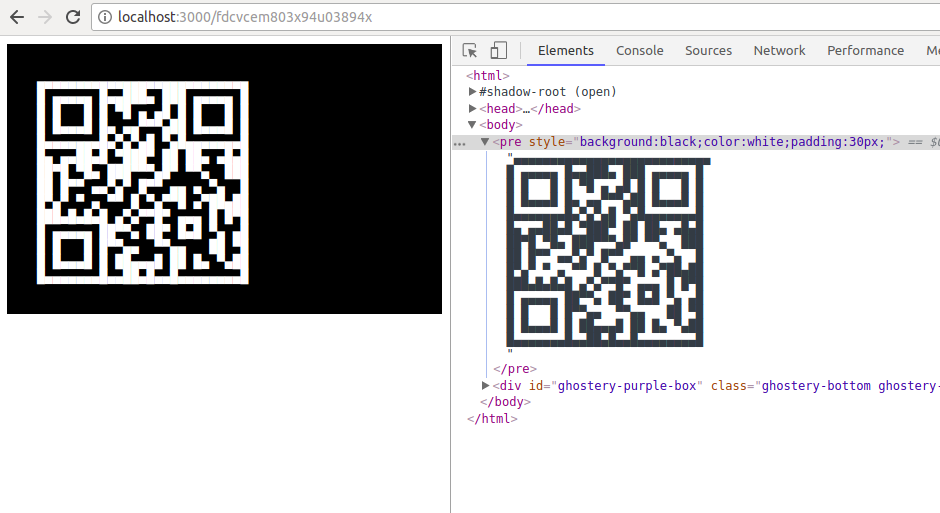Screen dimensions: 940x513
Task: Focus the localhost:3000 address bar
Action: click(x=516, y=17)
